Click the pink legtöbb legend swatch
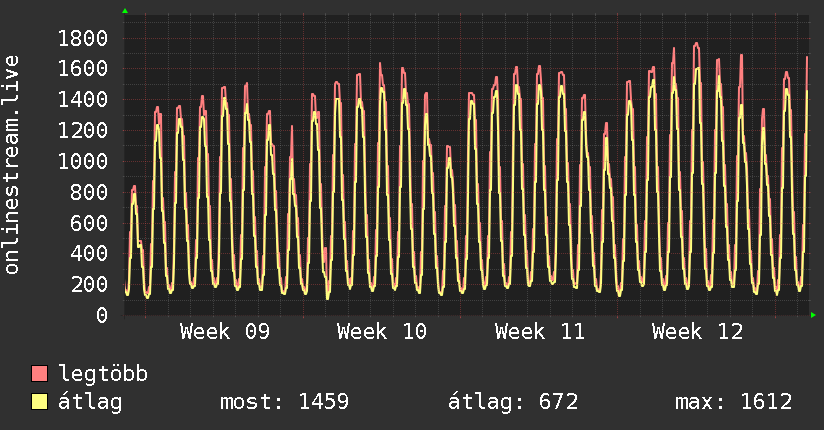Viewport: 824px width, 430px height. (x=39, y=373)
